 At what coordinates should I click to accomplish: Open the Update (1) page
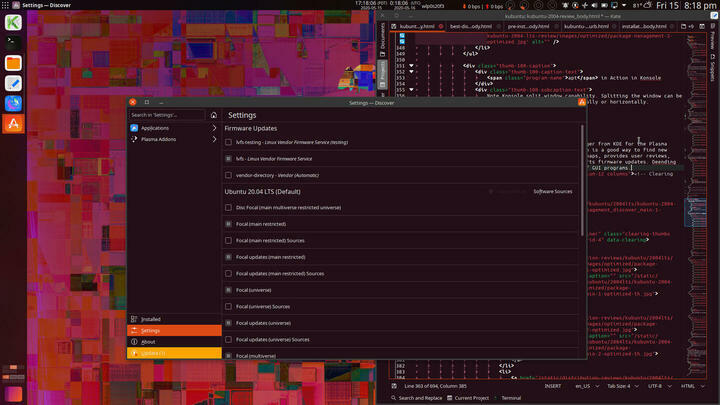pos(174,353)
